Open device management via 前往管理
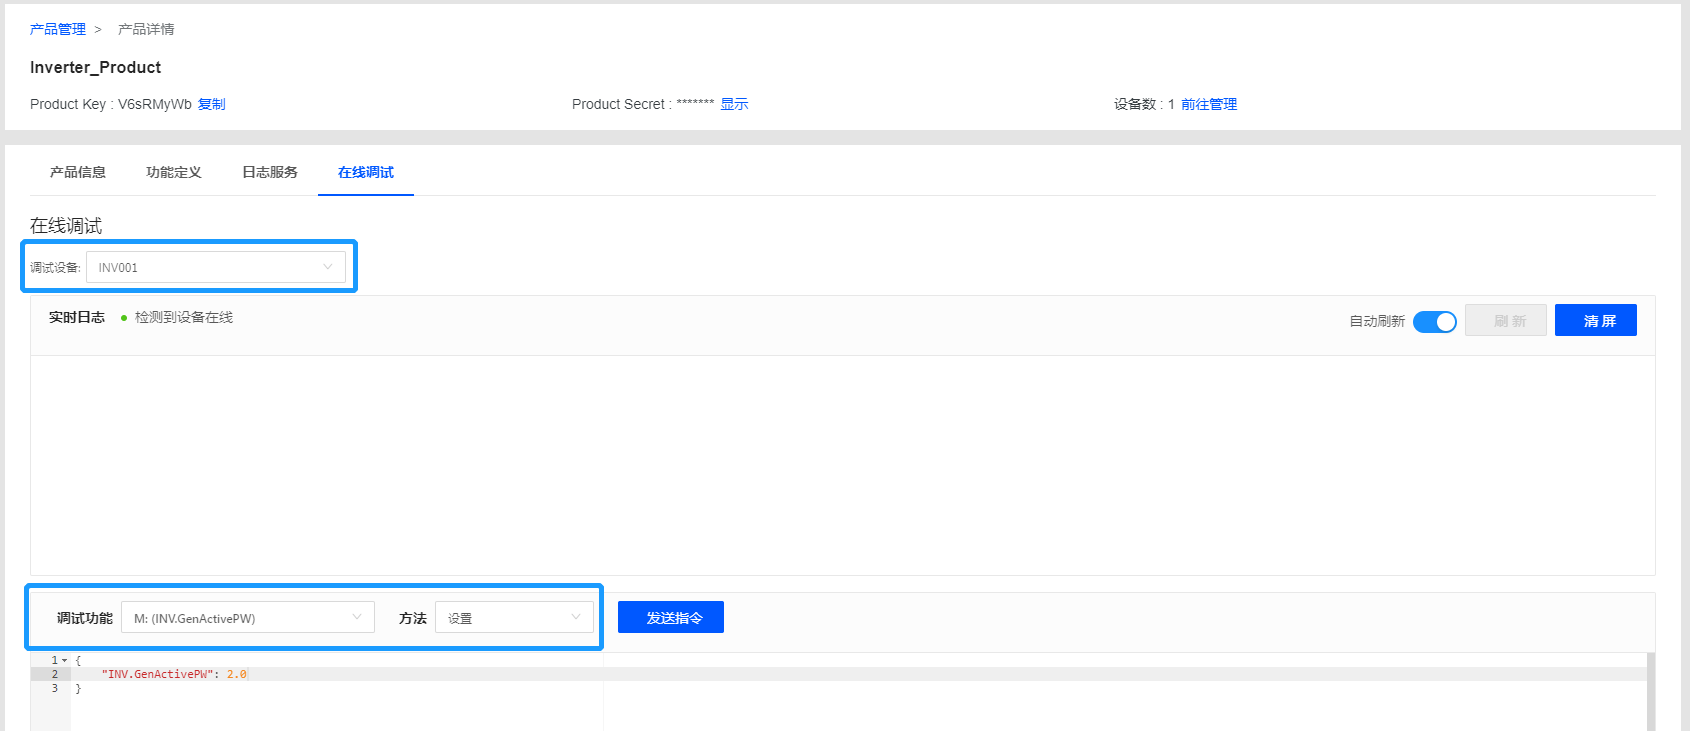This screenshot has height=731, width=1690. pyautogui.click(x=1209, y=104)
